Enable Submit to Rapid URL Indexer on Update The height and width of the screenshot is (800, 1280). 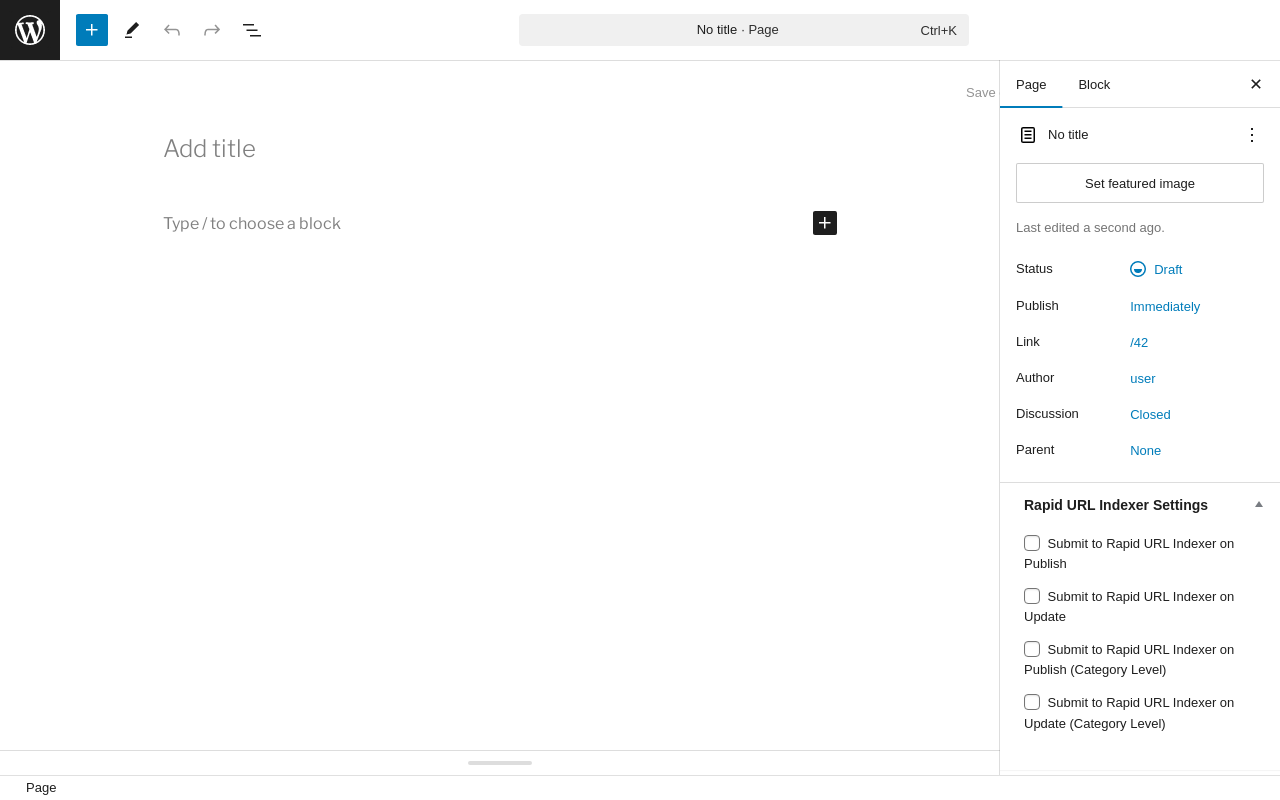[x=1032, y=596]
